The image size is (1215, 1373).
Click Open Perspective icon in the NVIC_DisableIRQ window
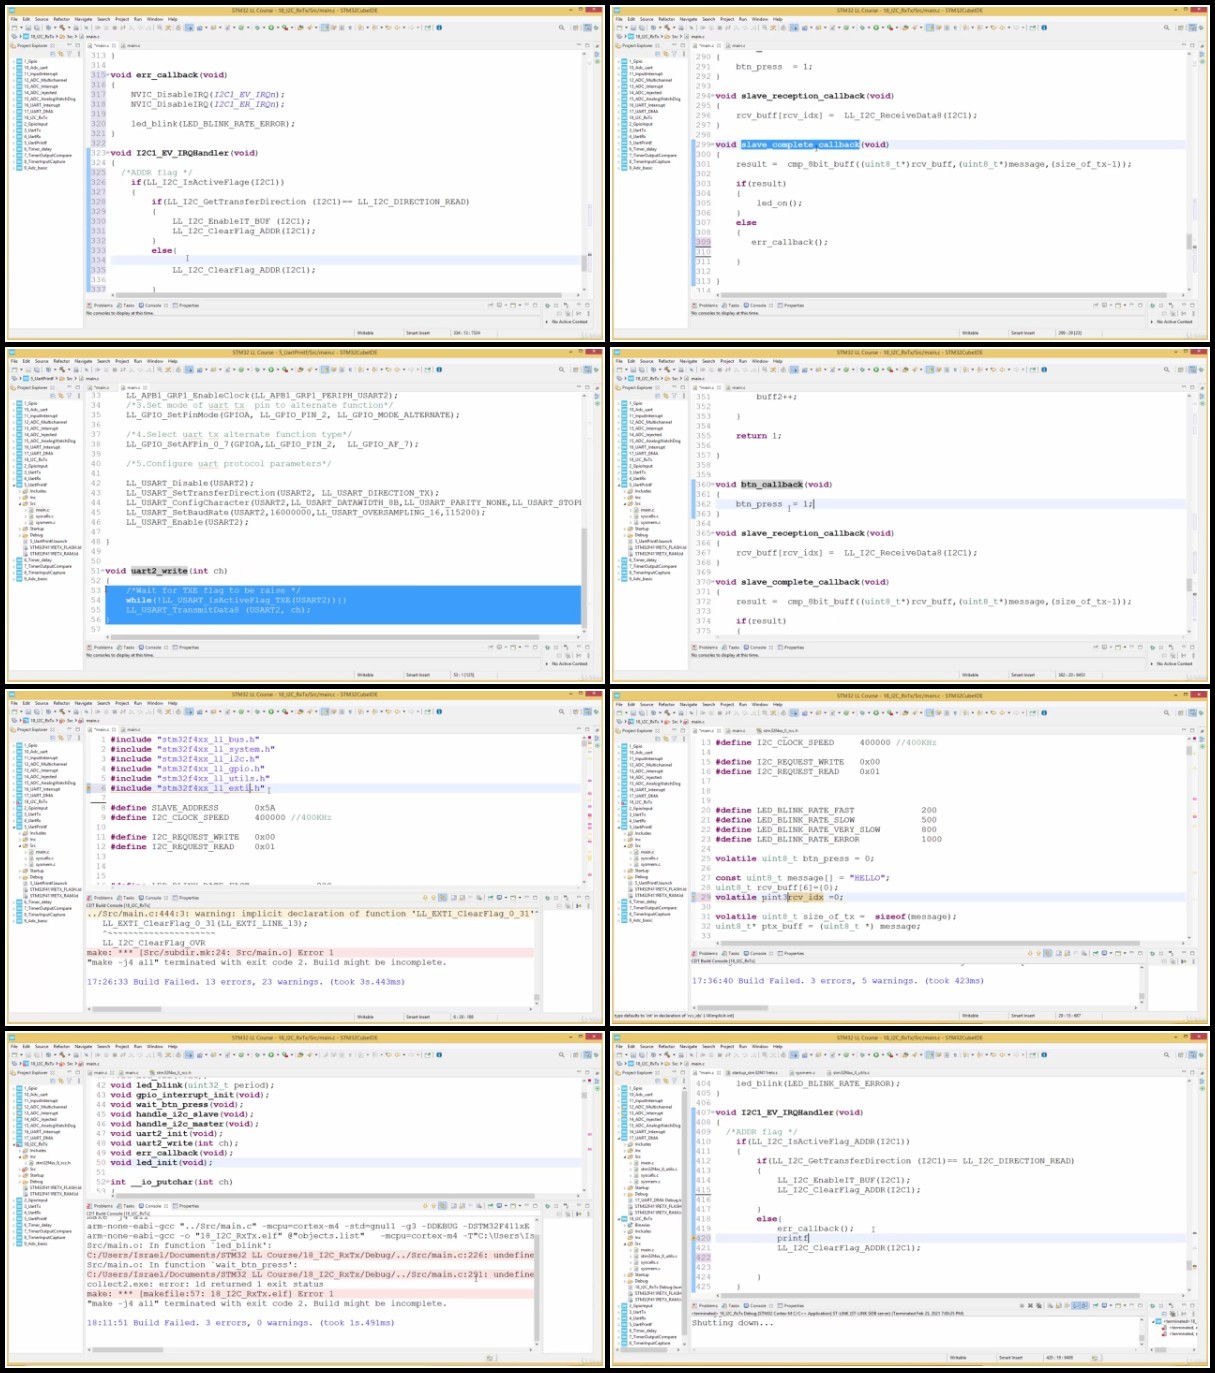575,27
